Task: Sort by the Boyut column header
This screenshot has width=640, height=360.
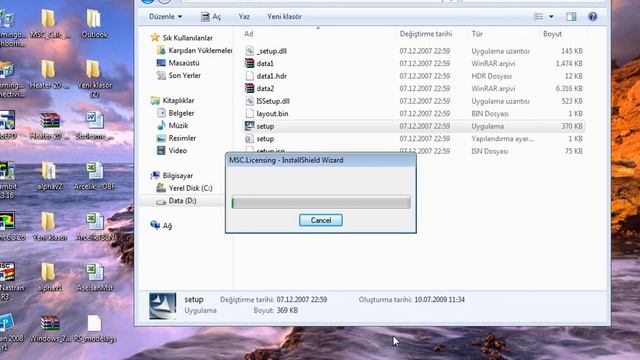Action: (x=552, y=34)
